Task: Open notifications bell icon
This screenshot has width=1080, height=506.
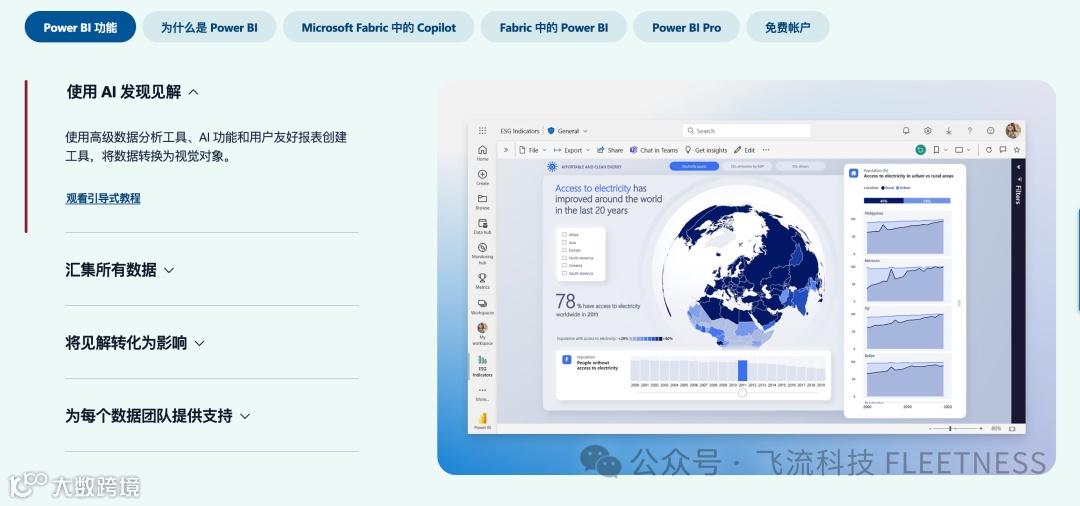Action: point(906,130)
